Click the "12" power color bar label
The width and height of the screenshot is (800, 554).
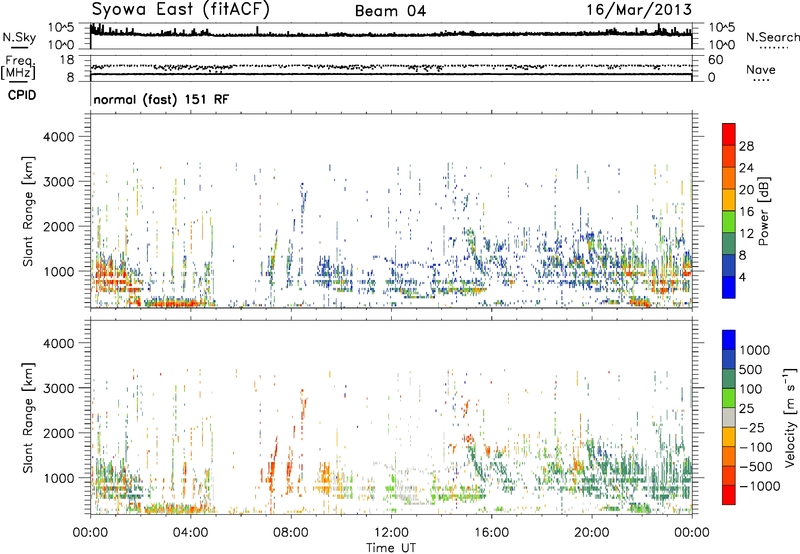(x=746, y=234)
